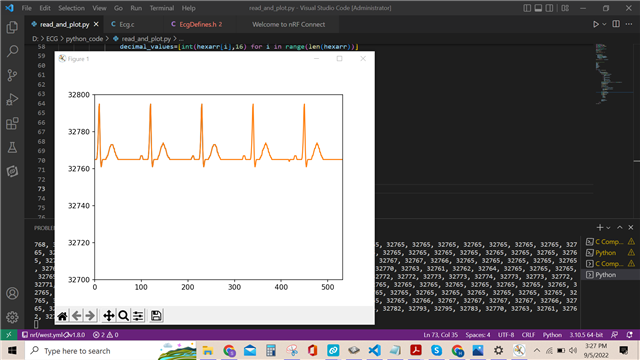
Task: Go forward to next plot view
Action: [90, 316]
